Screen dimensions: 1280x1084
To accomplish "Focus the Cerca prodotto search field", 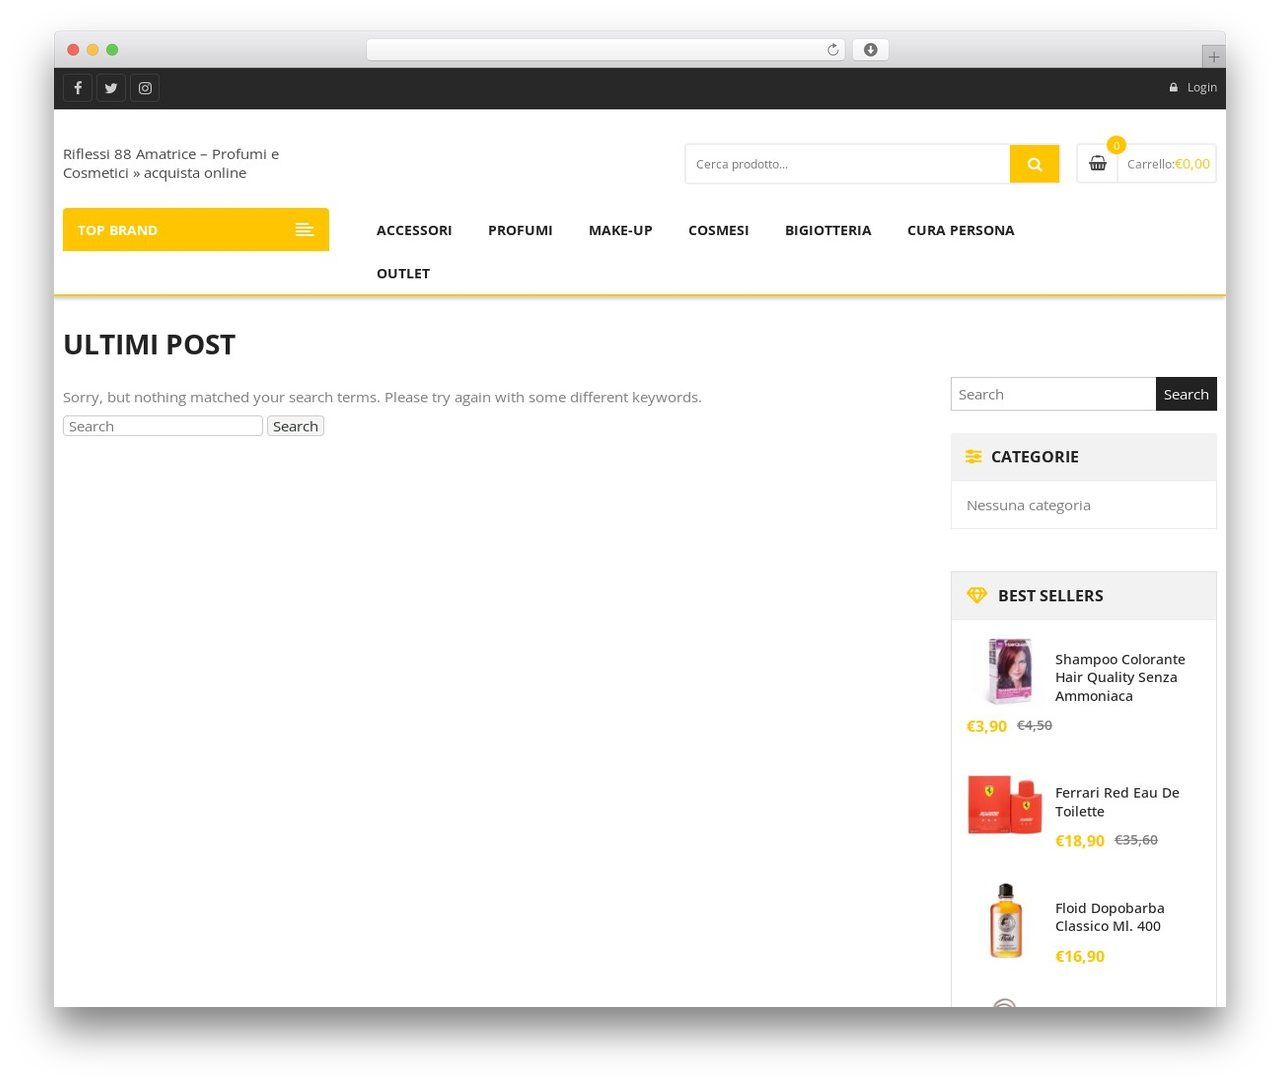I will click(848, 164).
